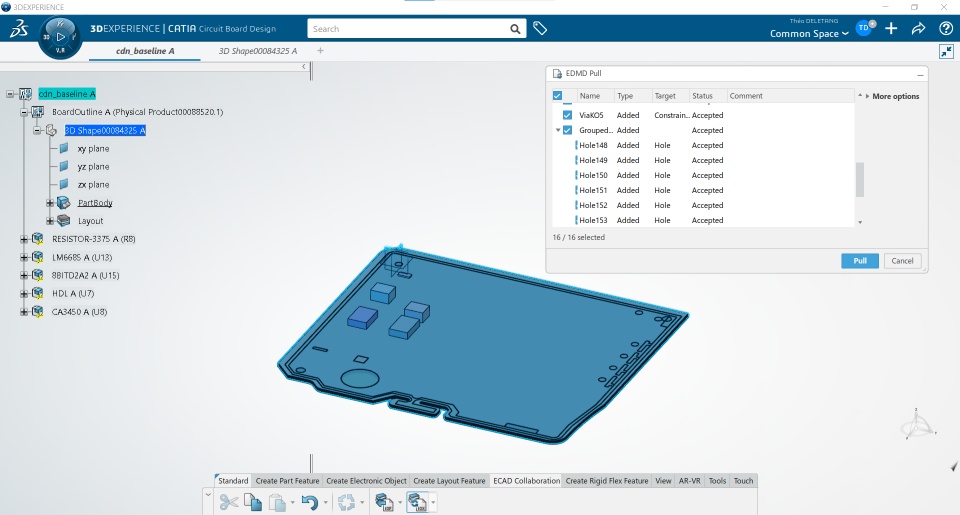Image resolution: width=960 pixels, height=515 pixels.
Task: Uncheck the Grouped row checkbox
Action: (568, 130)
